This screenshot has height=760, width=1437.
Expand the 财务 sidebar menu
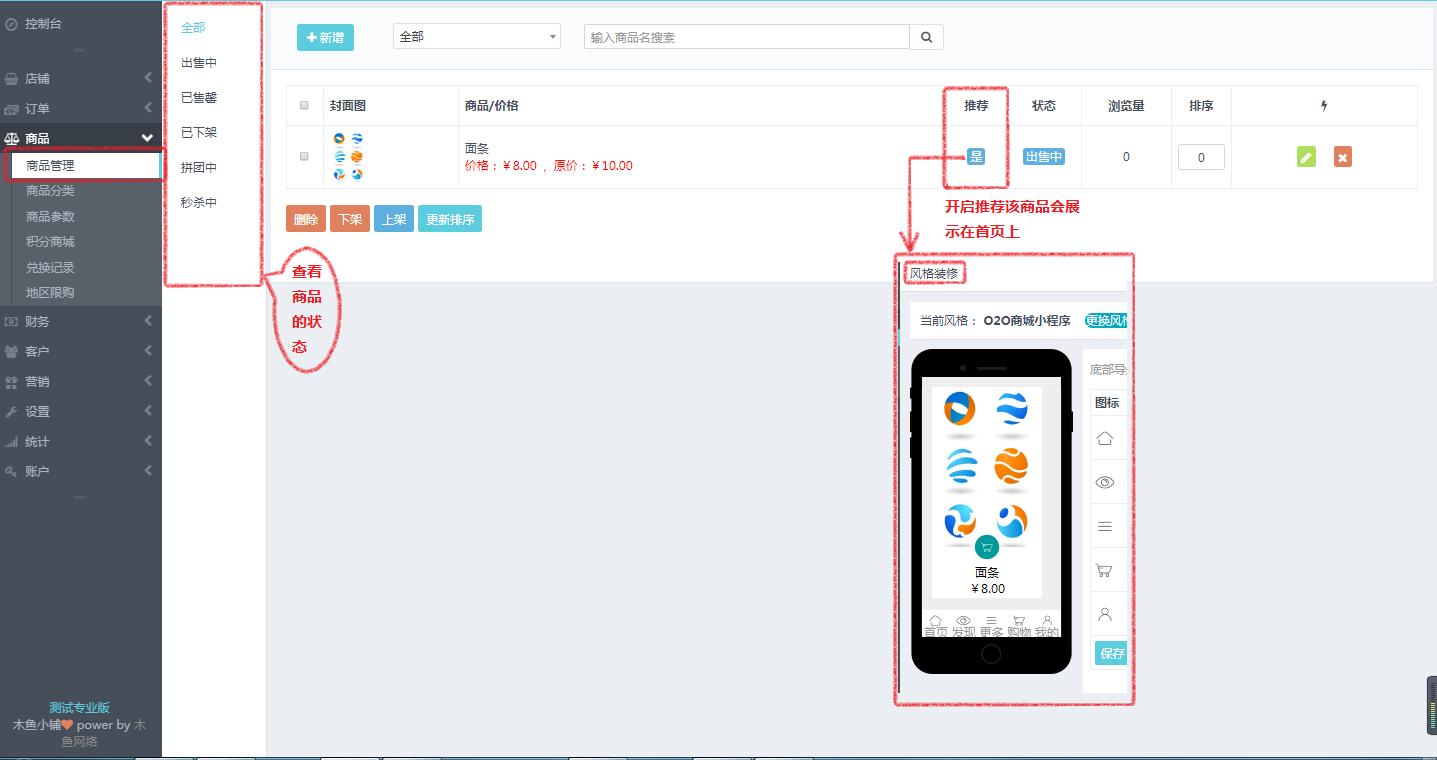(80, 321)
